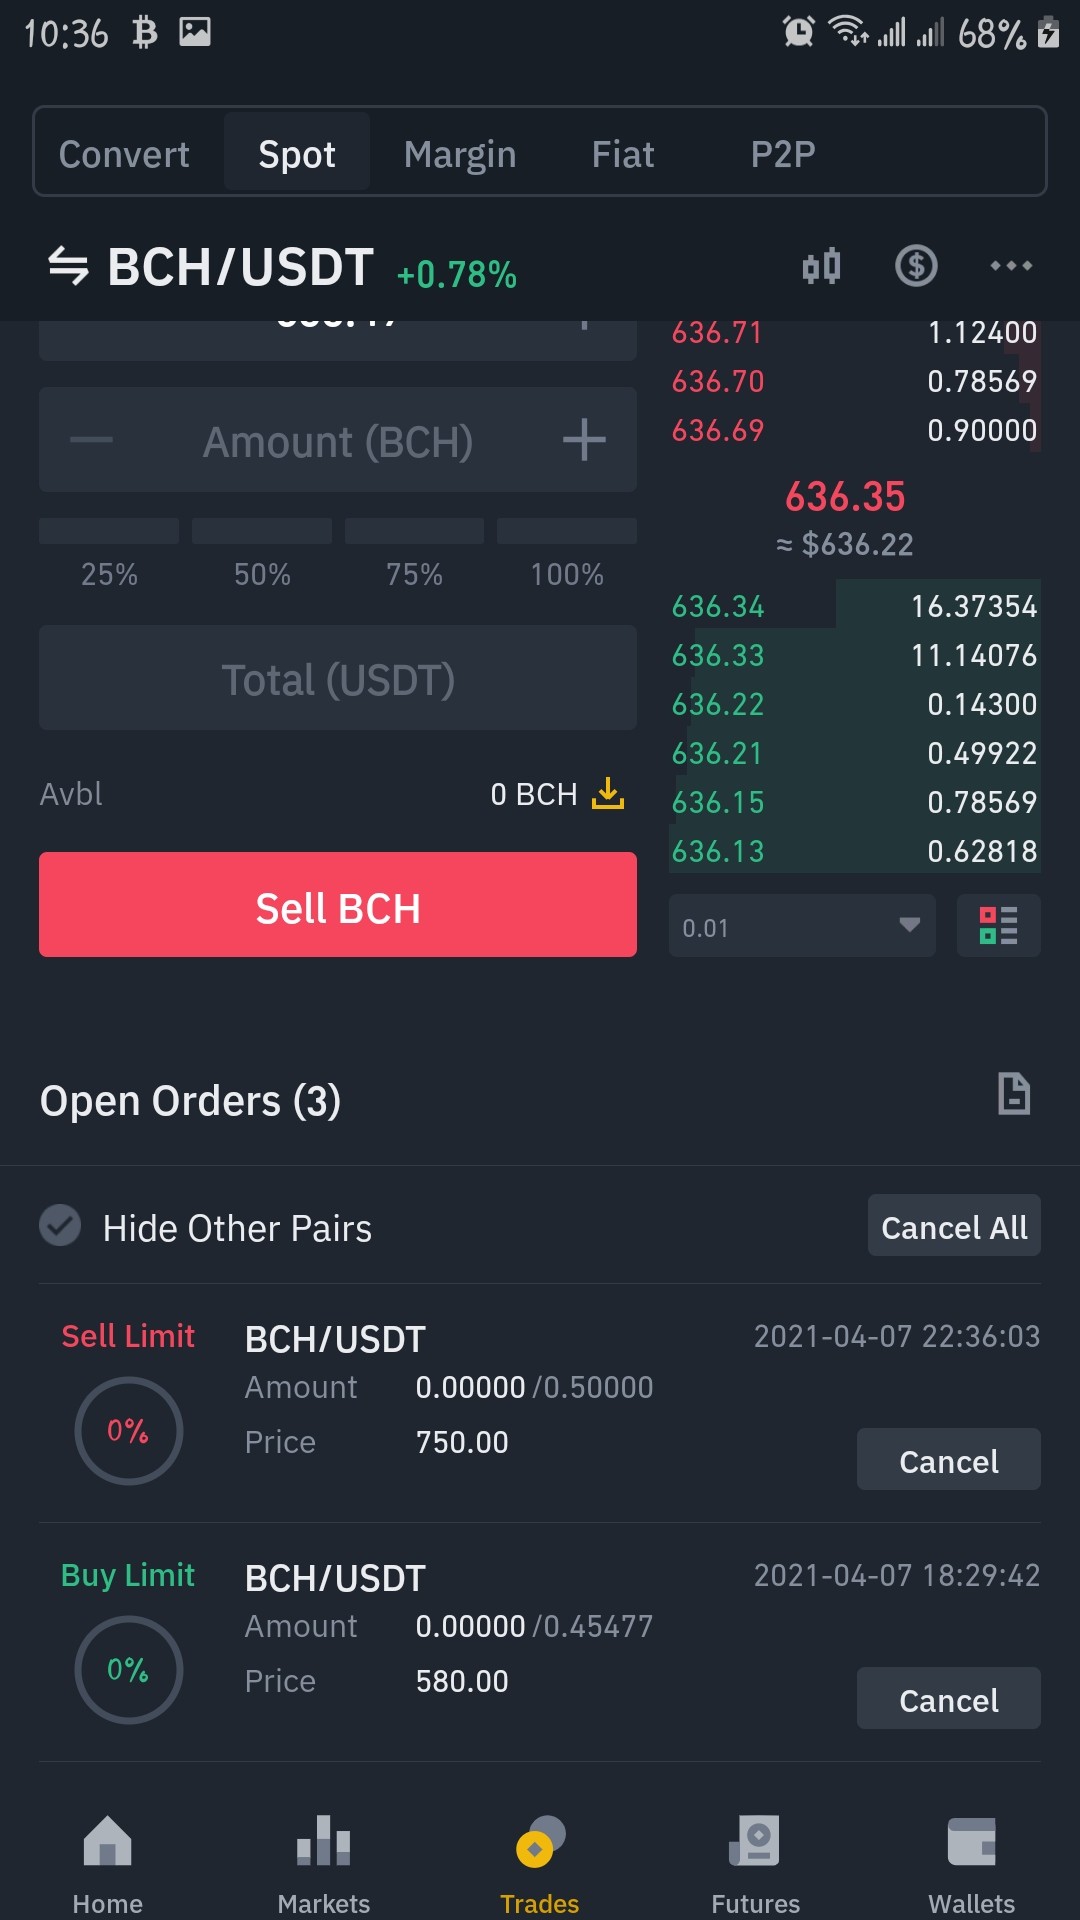Screen dimensions: 1080x1920
Task: Tap the Total (USDT) input field
Action: [338, 678]
